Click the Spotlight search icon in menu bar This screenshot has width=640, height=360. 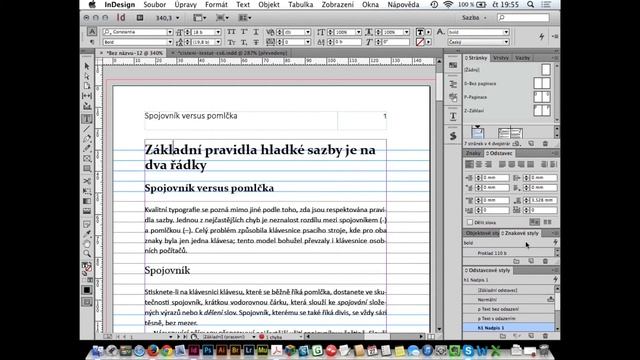530,4
